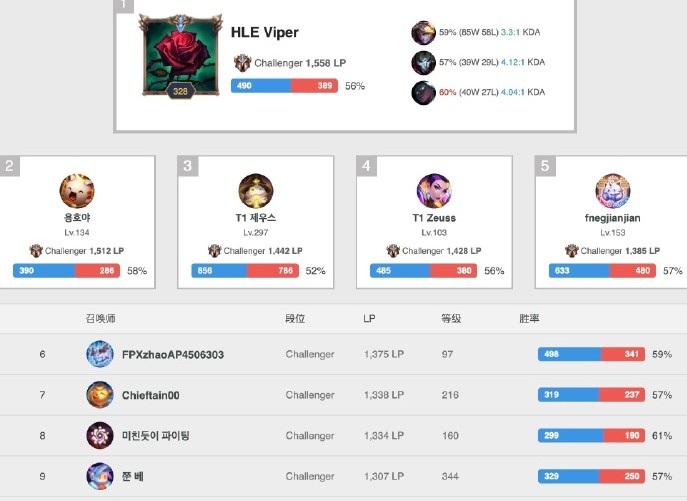Select the 段位 column header
The height and width of the screenshot is (501, 687).
tap(295, 318)
